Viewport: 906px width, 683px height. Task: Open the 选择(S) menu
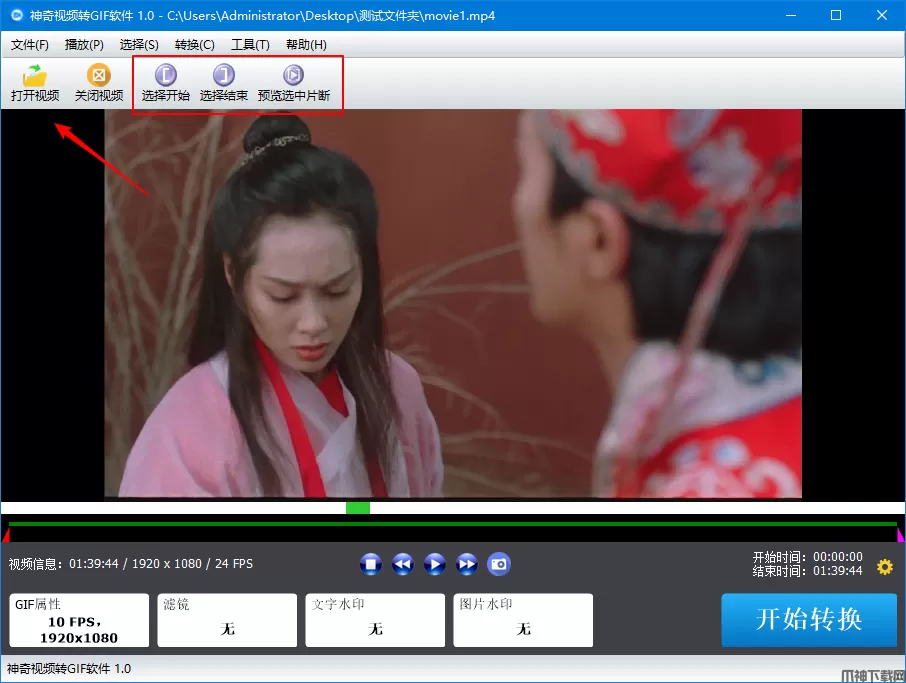[x=139, y=44]
